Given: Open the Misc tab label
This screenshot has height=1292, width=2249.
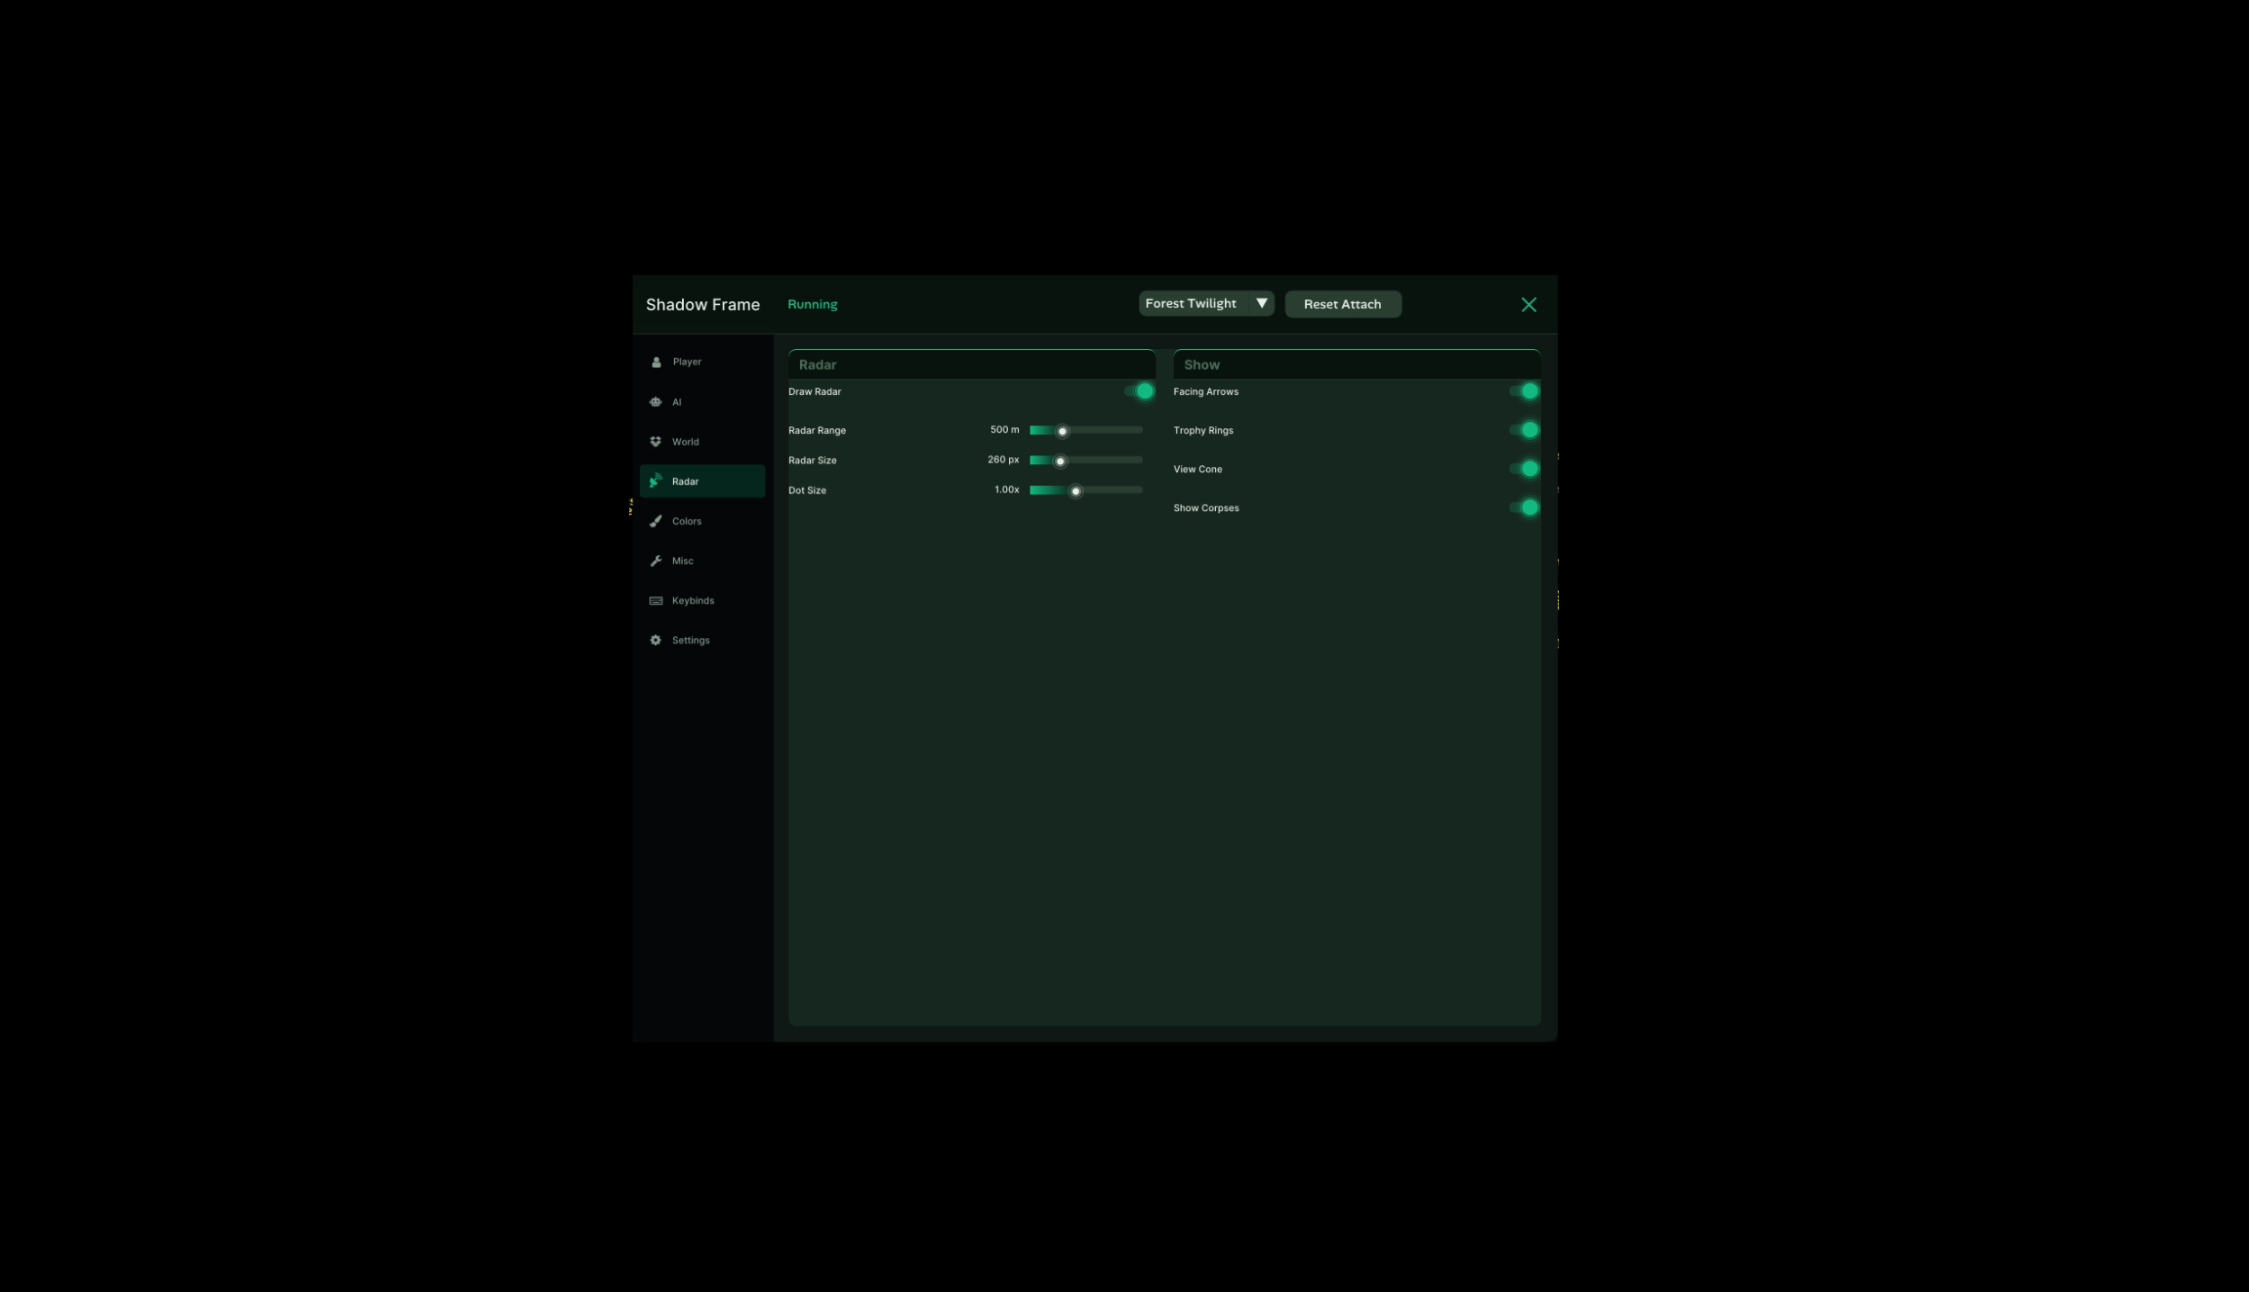Looking at the screenshot, I should 683,561.
